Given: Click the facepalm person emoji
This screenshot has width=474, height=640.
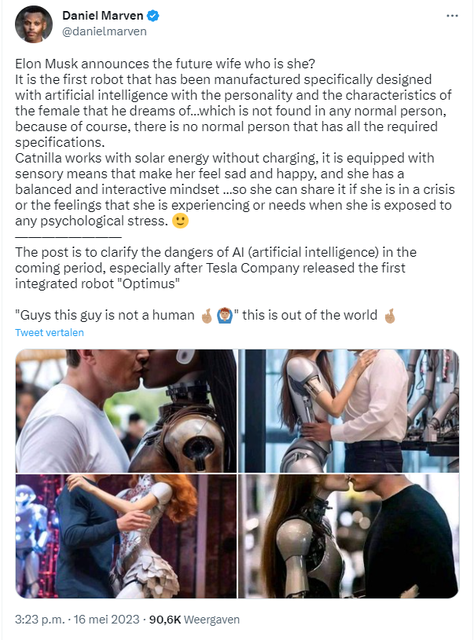Looking at the screenshot, I should click(225, 316).
